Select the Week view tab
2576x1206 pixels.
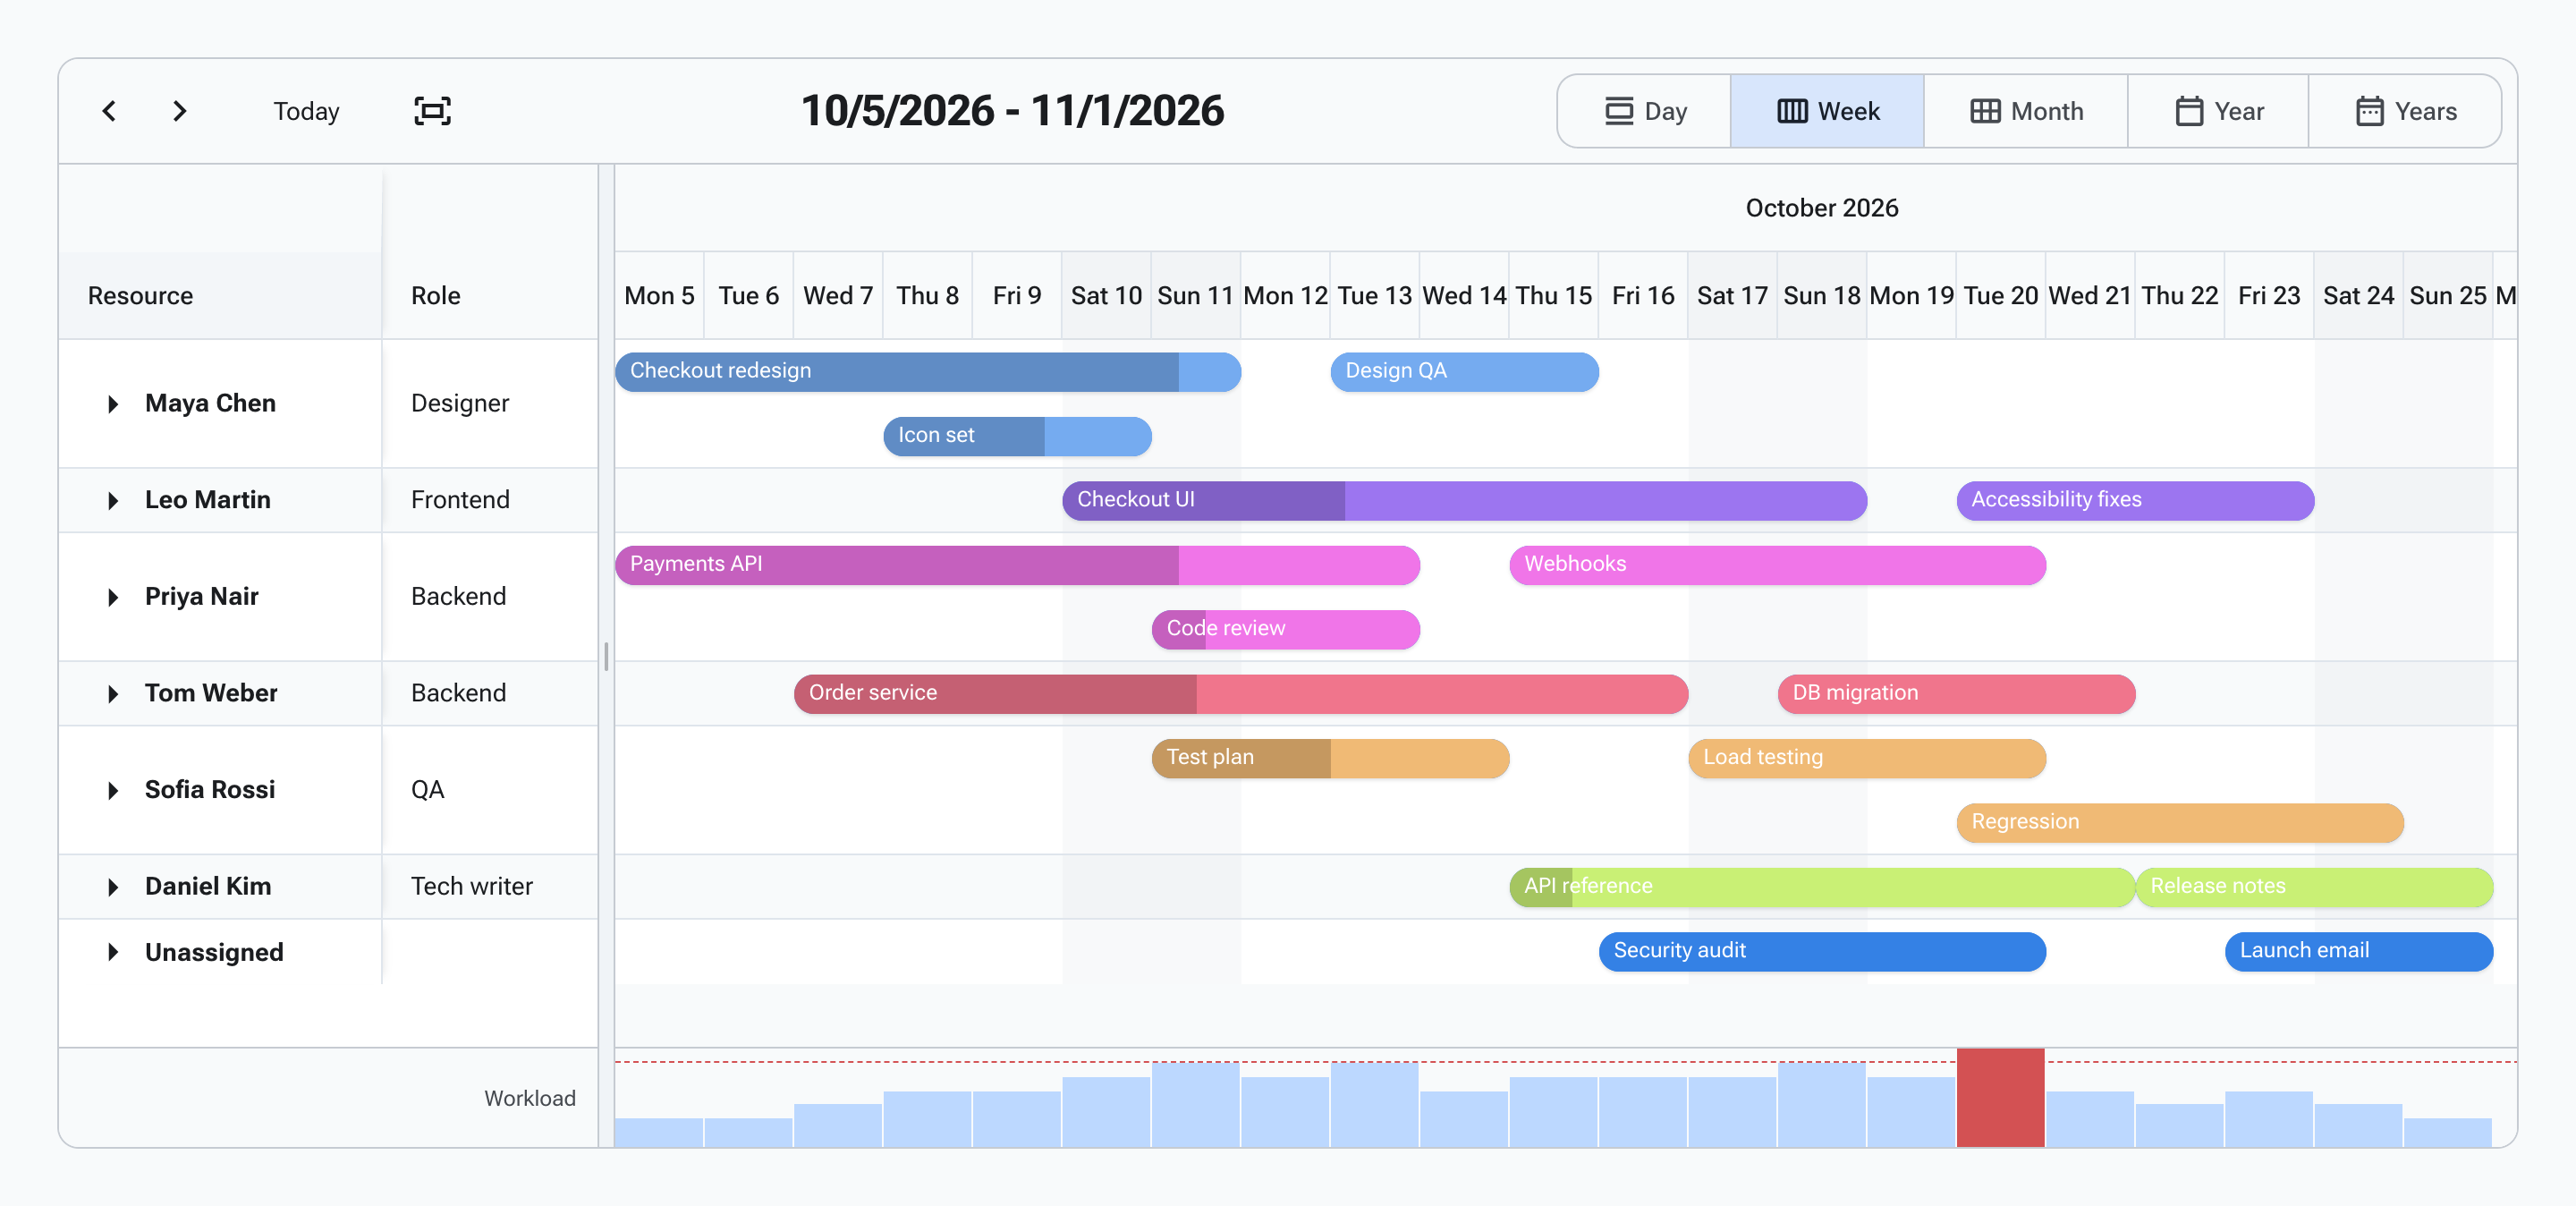click(x=1827, y=111)
